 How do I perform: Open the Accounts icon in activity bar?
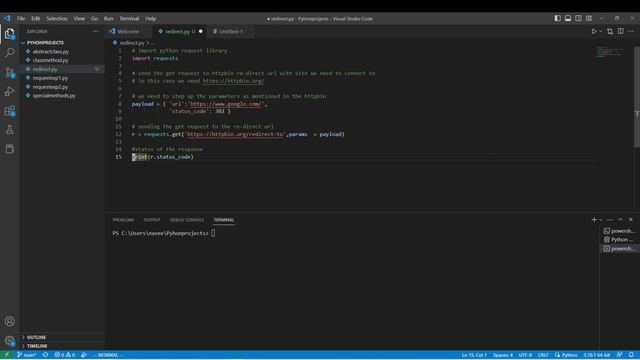tap(9, 321)
